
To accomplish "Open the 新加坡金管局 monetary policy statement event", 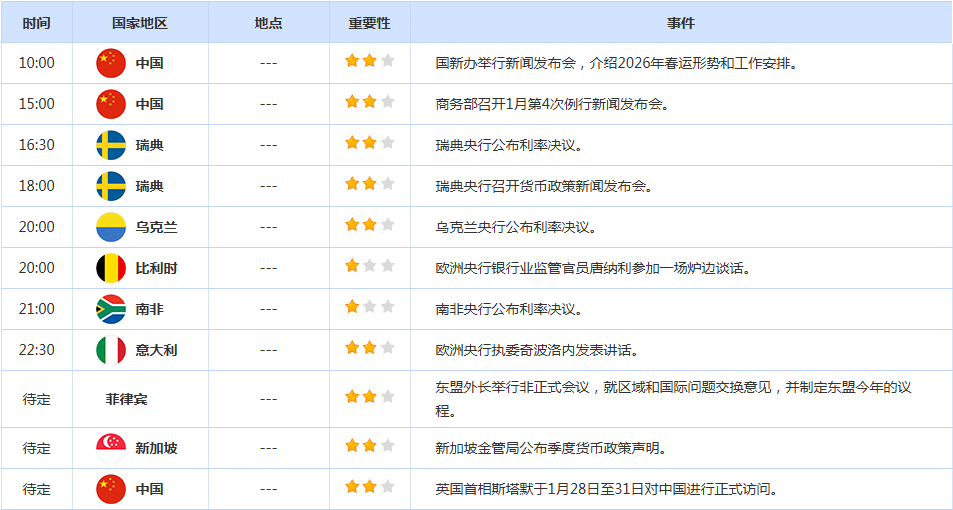I will pos(551,448).
